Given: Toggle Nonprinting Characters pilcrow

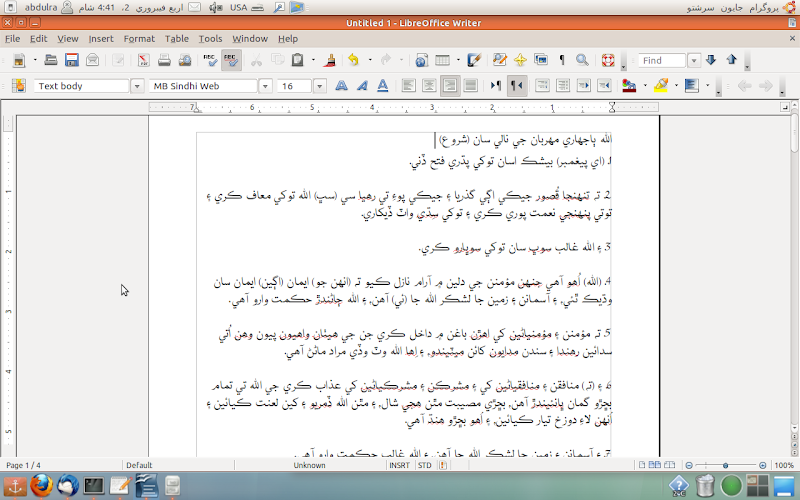Looking at the screenshot, I should tap(562, 60).
